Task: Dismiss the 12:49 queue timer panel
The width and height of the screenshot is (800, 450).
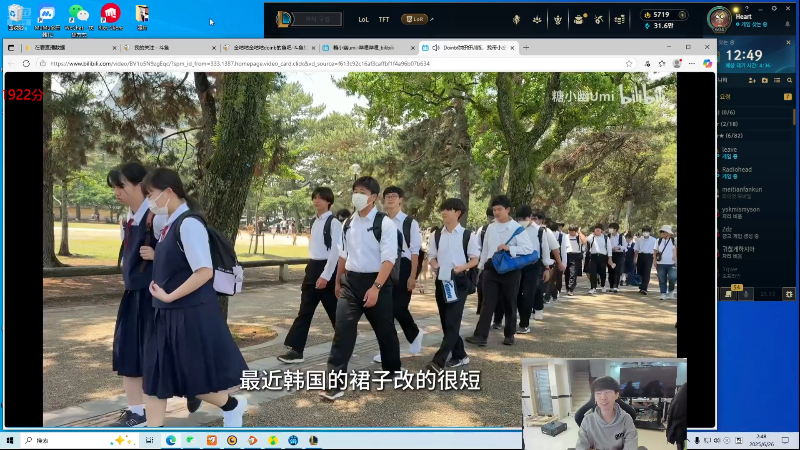Action: (788, 43)
